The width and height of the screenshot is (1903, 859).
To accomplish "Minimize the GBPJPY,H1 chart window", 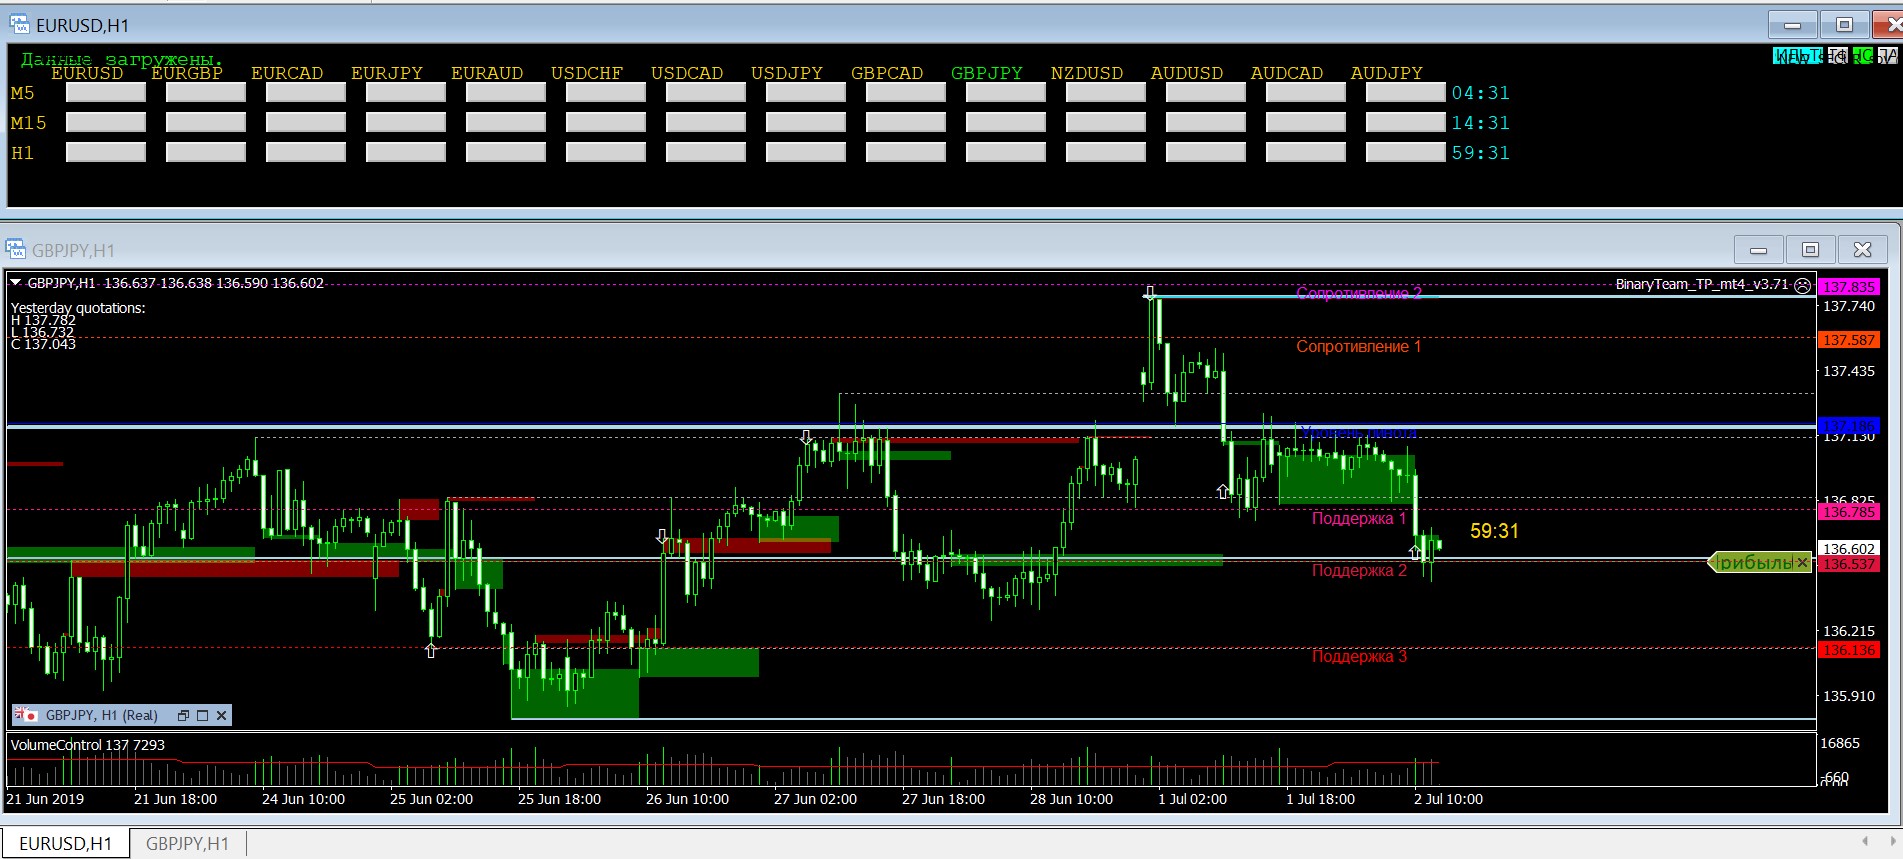I will pyautogui.click(x=1759, y=249).
